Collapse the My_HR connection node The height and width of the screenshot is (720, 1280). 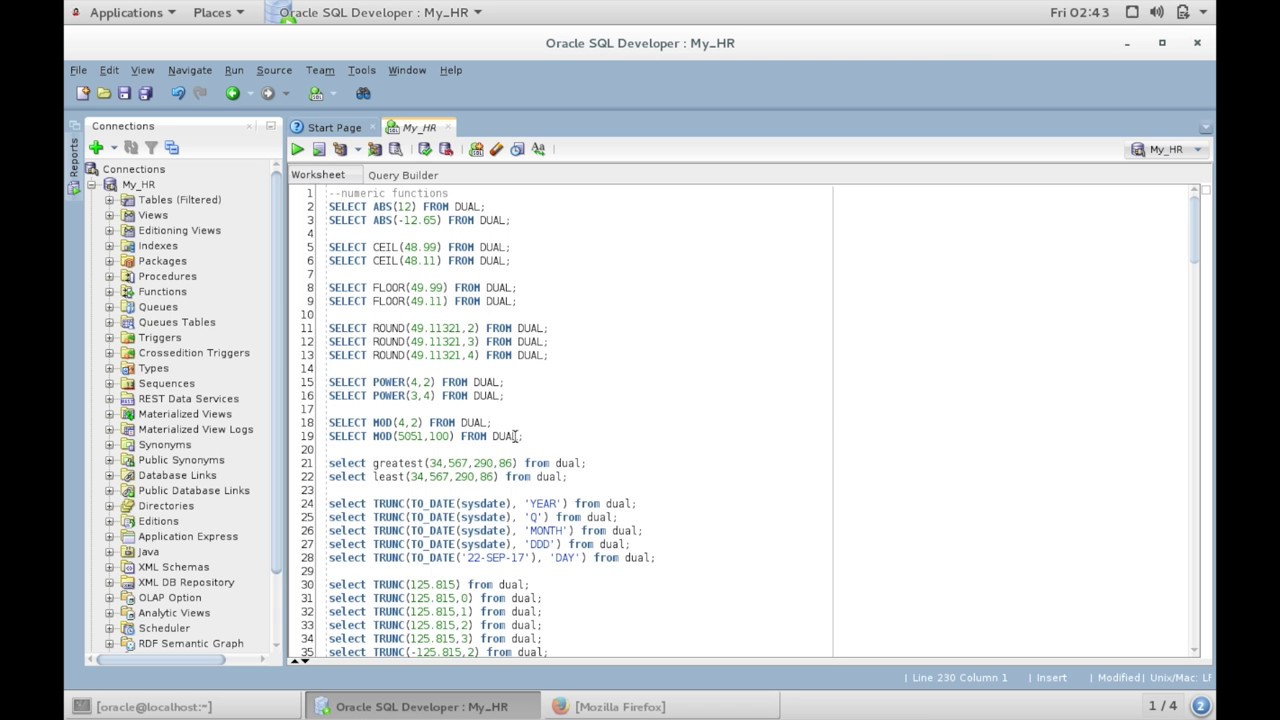pos(92,185)
